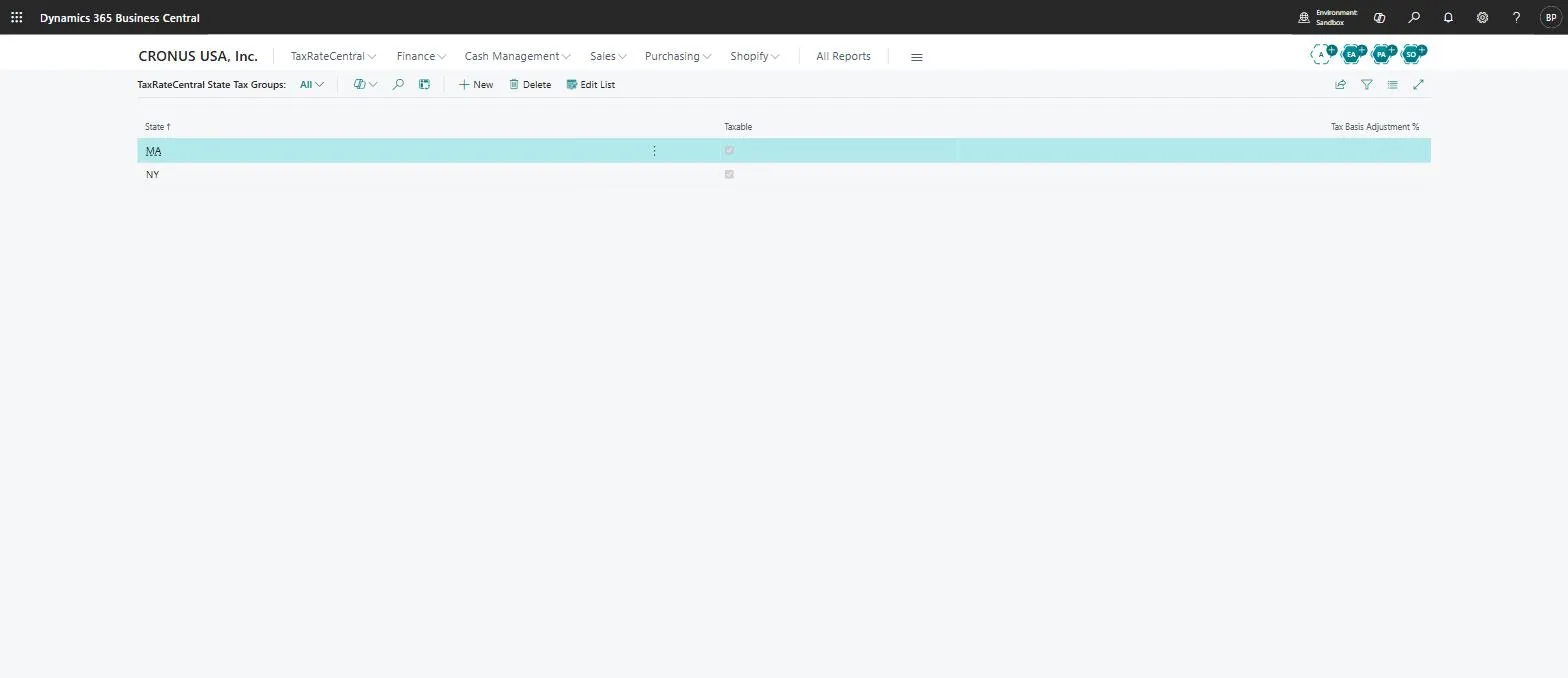Open the Environment Sandbox info icon

point(1304,18)
